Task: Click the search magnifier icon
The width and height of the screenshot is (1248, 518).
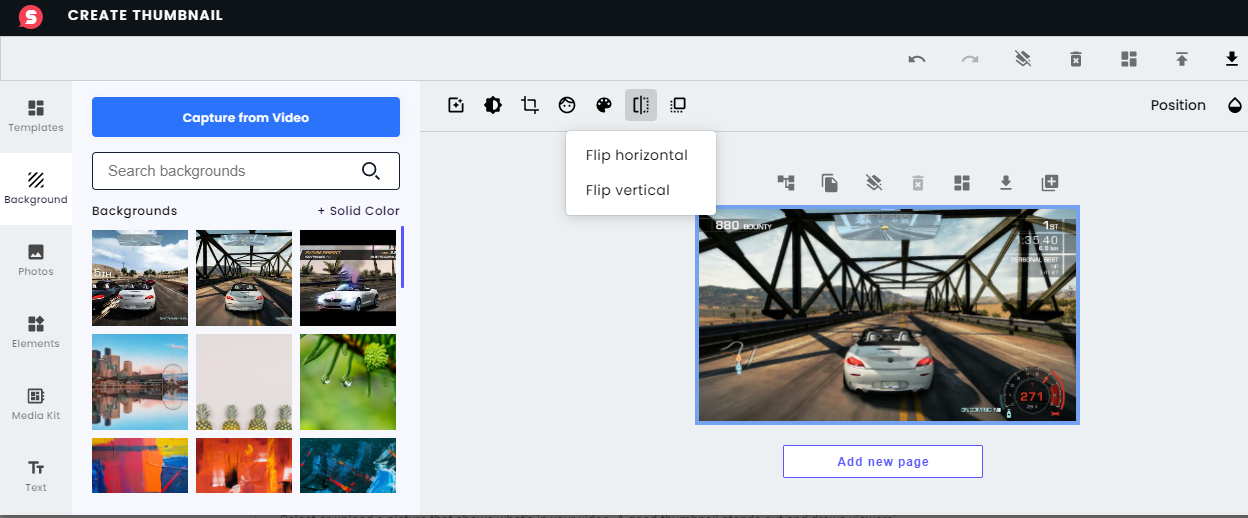Action: 371,171
